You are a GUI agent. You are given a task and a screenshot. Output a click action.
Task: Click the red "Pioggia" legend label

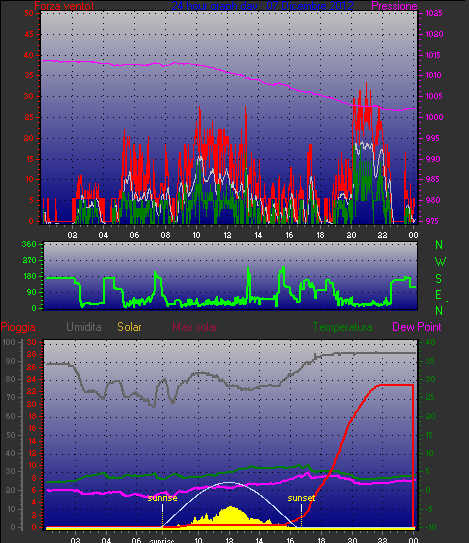click(x=18, y=327)
